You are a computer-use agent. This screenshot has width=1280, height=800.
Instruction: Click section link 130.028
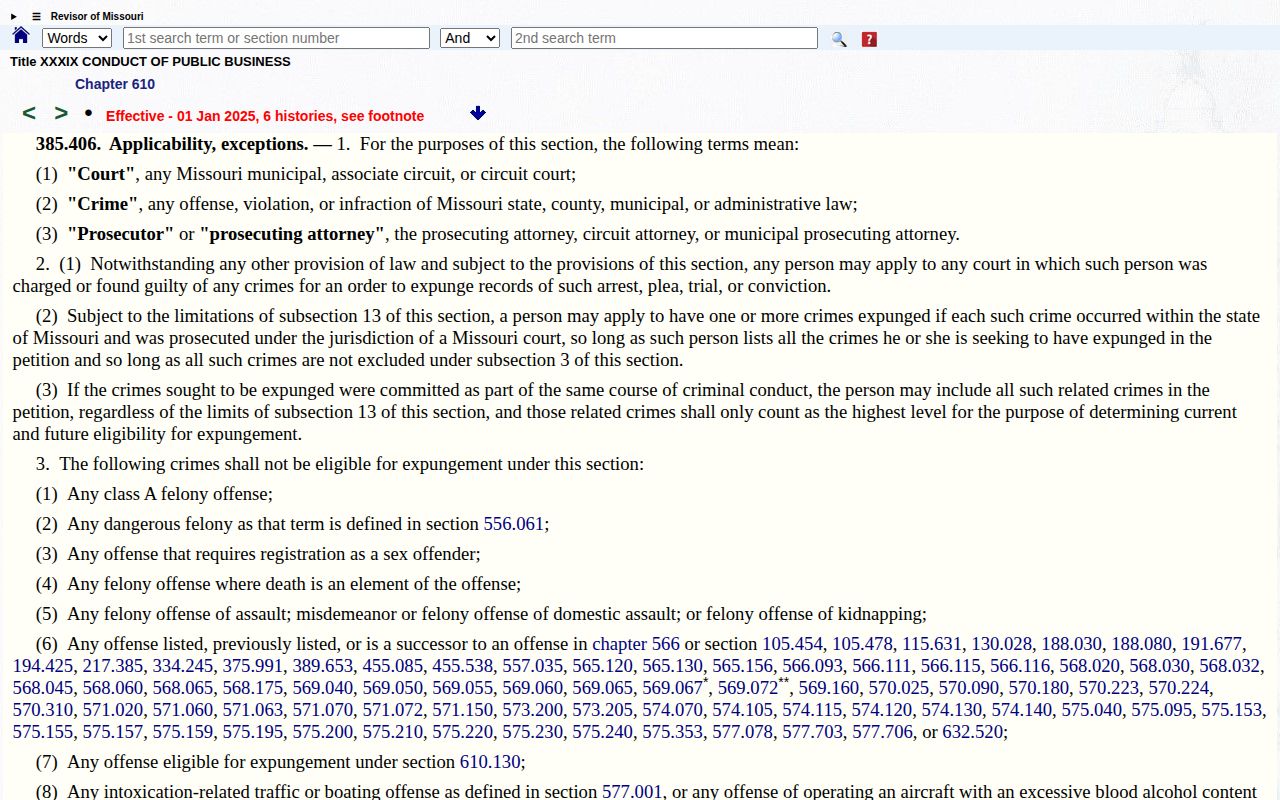(1001, 644)
